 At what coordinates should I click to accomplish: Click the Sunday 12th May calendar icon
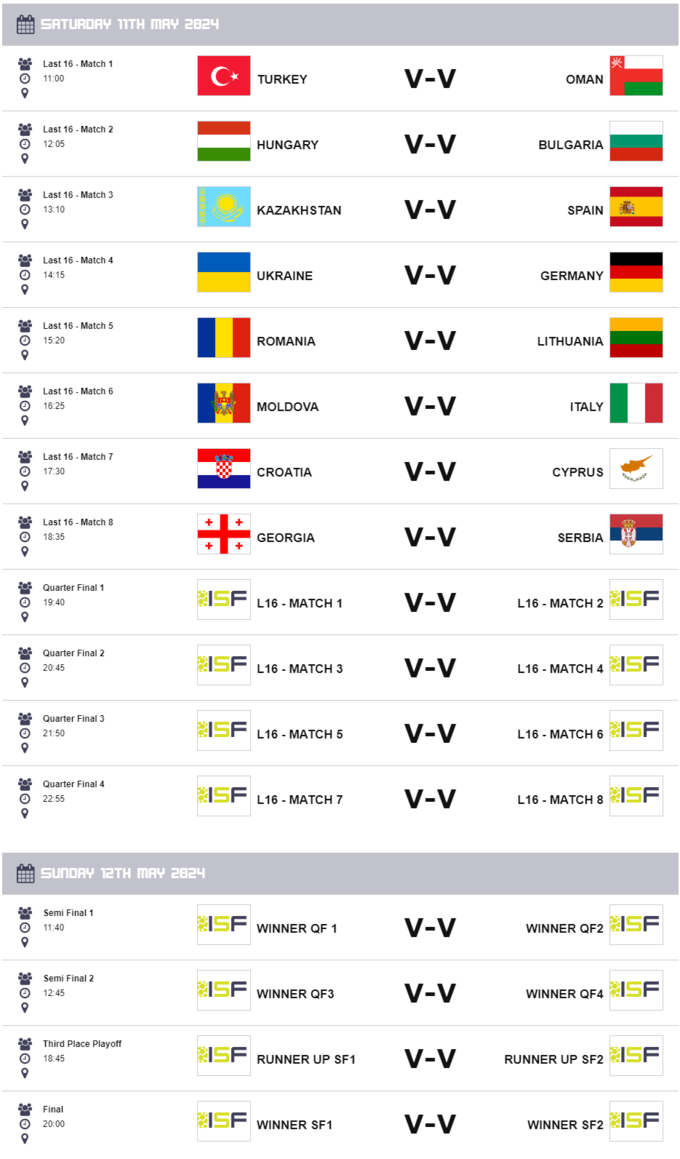pyautogui.click(x=26, y=873)
